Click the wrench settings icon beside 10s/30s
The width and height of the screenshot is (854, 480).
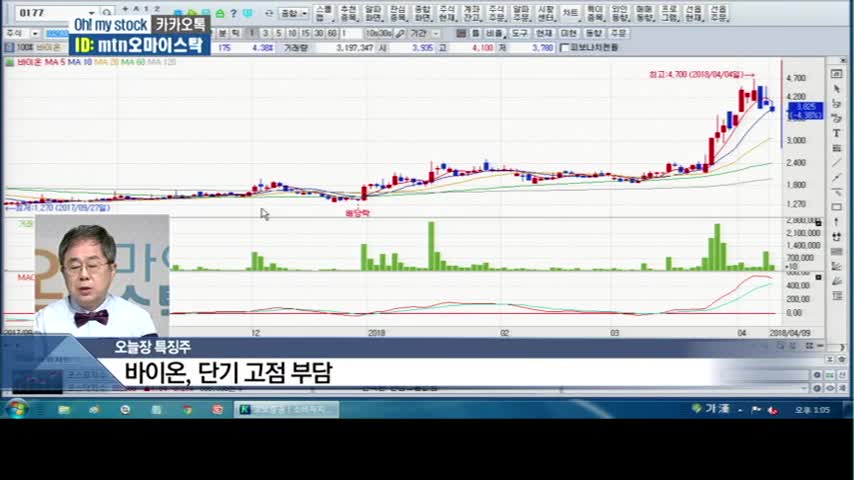click(x=399, y=33)
